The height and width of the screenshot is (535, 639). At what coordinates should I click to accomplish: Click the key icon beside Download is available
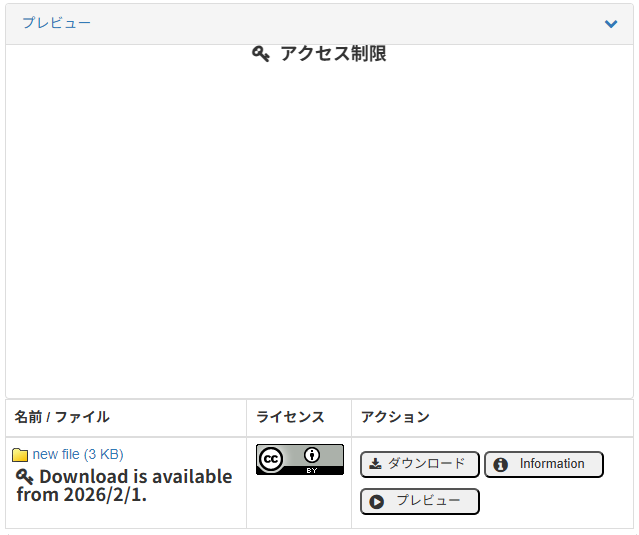point(25,477)
